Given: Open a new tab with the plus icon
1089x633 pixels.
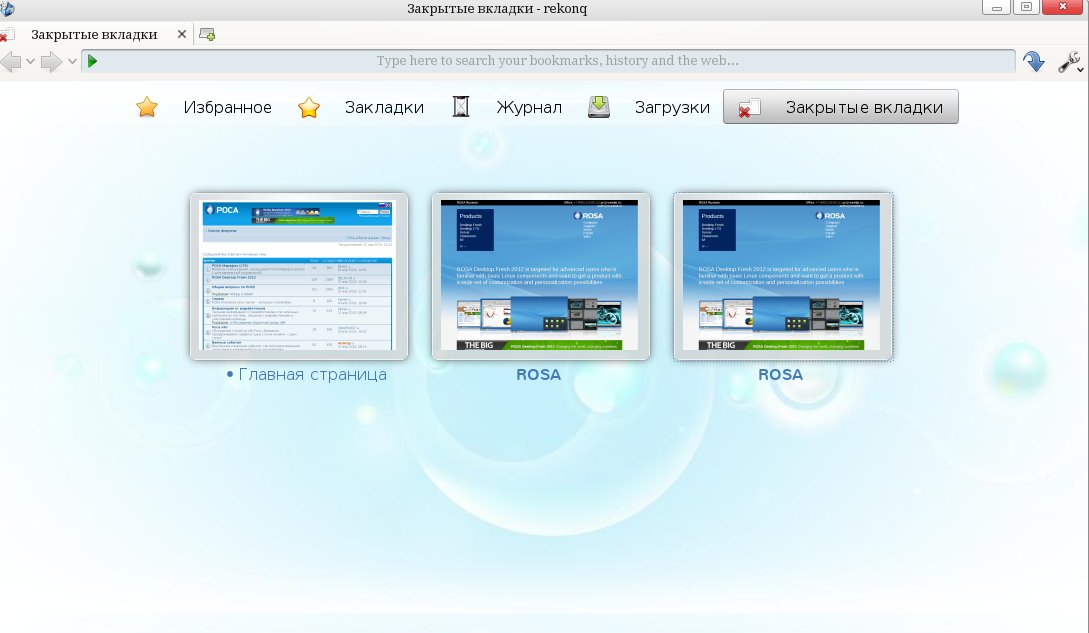Looking at the screenshot, I should (207, 34).
